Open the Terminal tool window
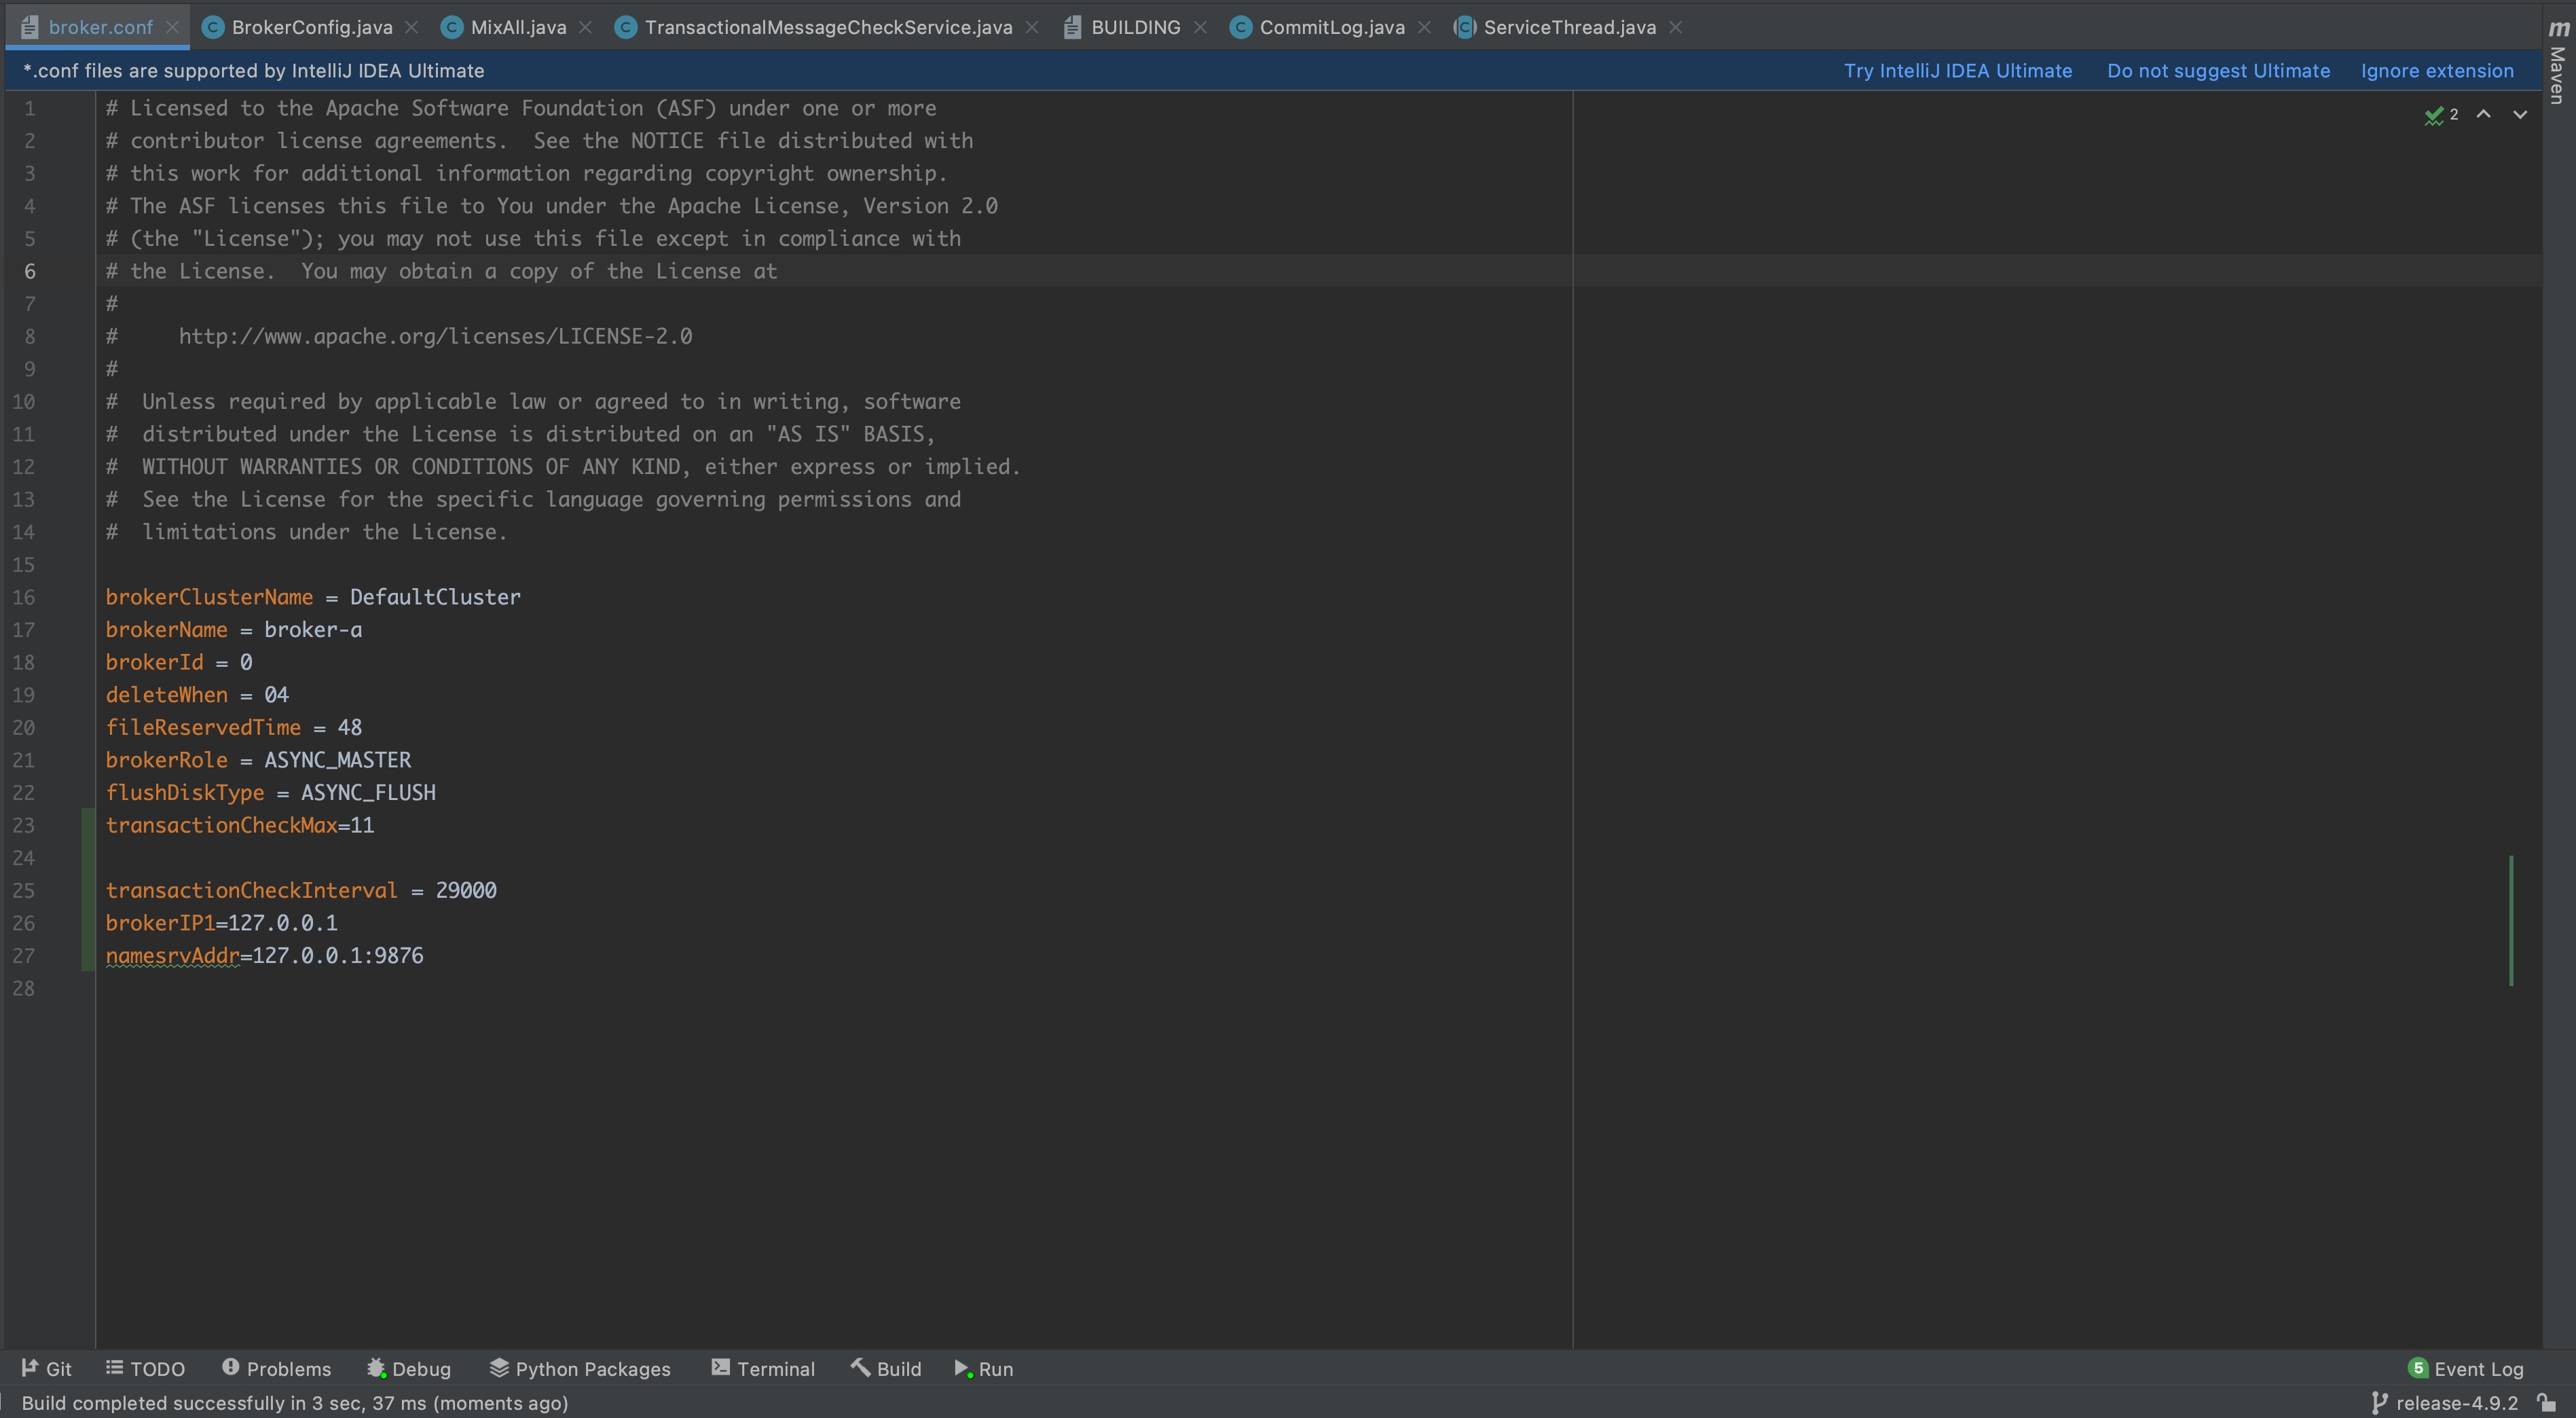 (763, 1369)
